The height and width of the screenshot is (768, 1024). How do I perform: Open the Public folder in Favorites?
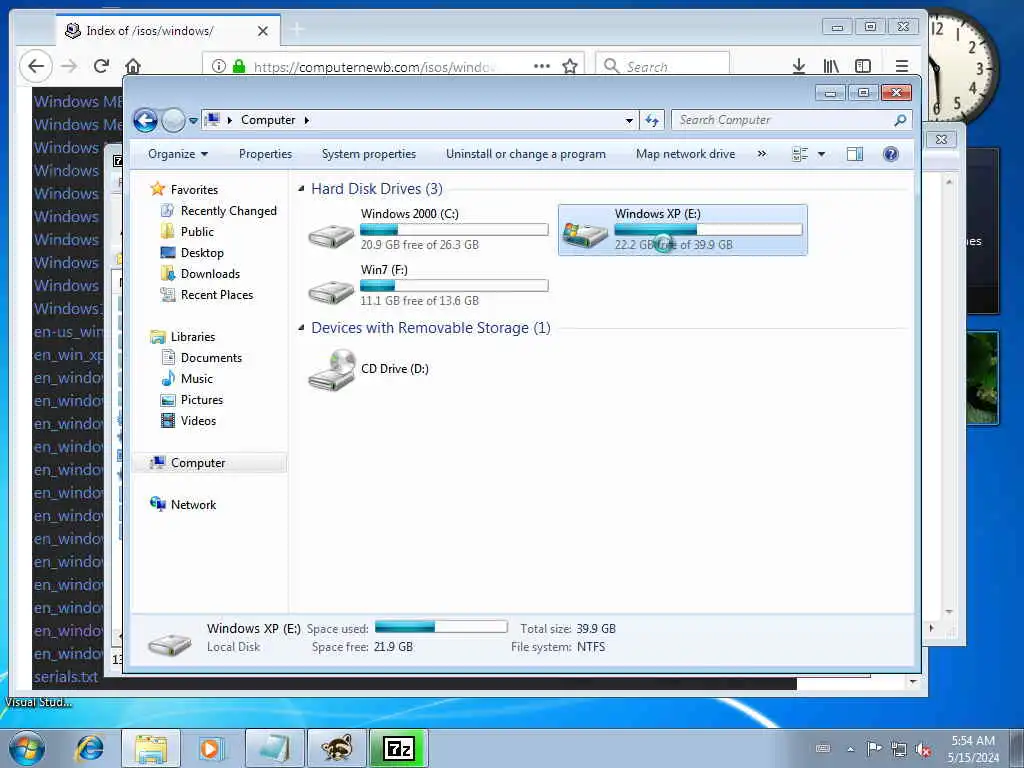(x=197, y=232)
